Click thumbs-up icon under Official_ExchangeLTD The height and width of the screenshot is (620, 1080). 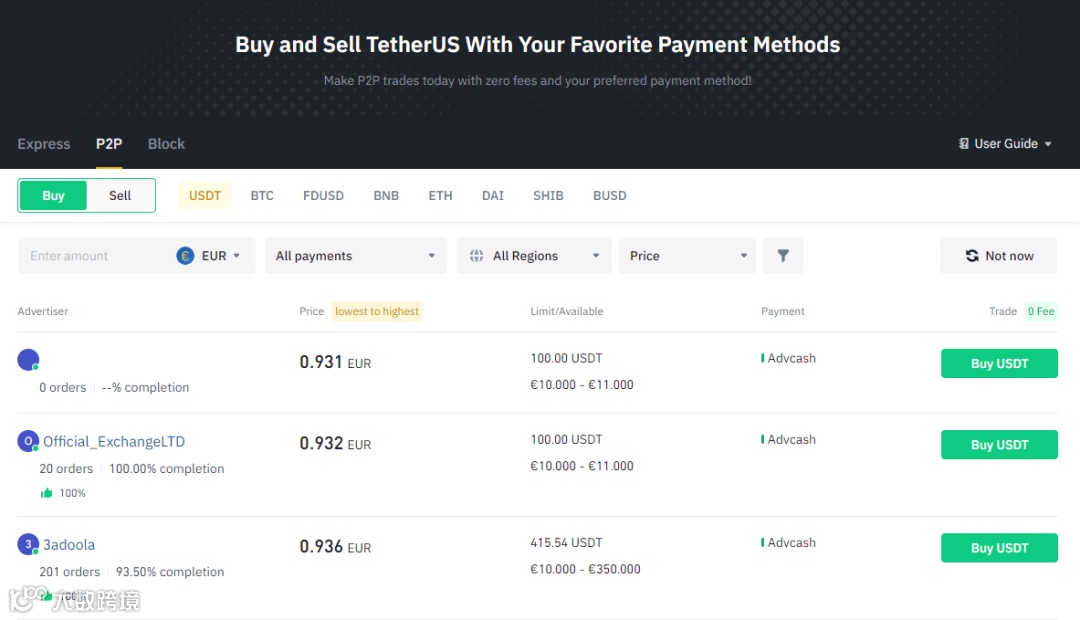pos(46,493)
